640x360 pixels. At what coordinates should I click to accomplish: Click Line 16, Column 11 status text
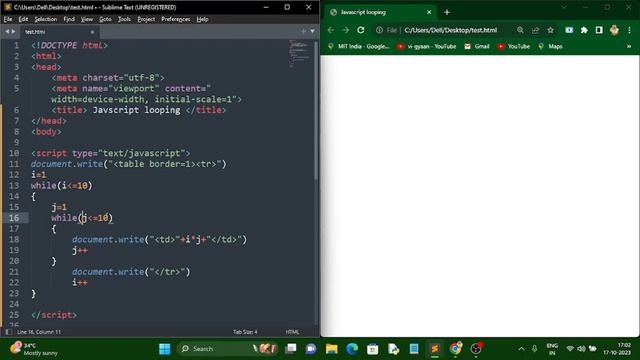pos(39,332)
